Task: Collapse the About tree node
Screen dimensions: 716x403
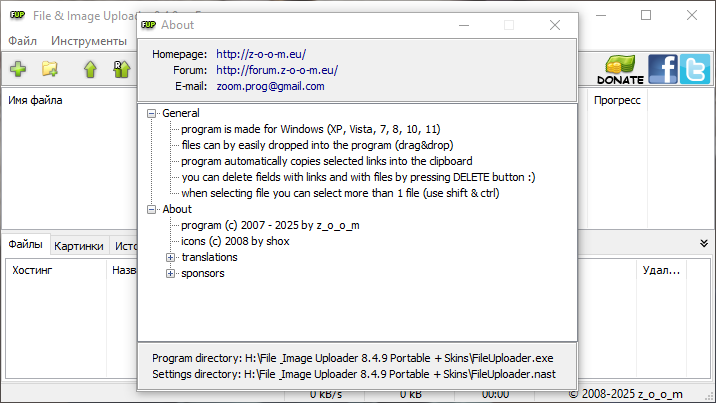Action: [x=152, y=209]
